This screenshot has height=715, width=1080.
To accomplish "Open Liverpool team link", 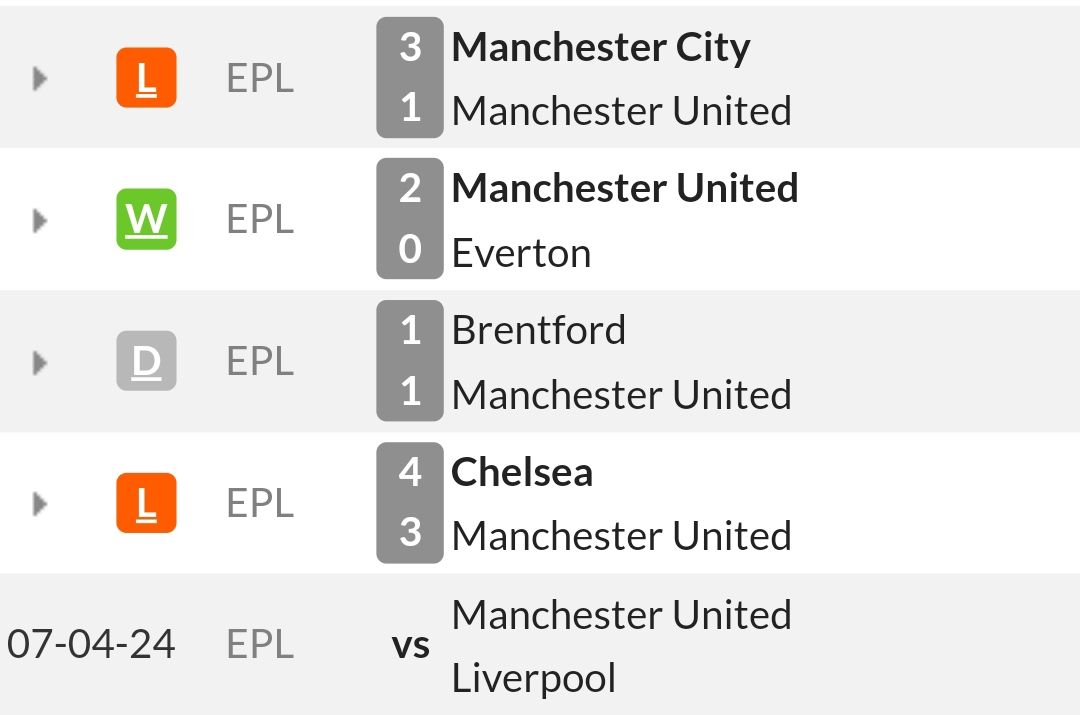I will tap(534, 678).
